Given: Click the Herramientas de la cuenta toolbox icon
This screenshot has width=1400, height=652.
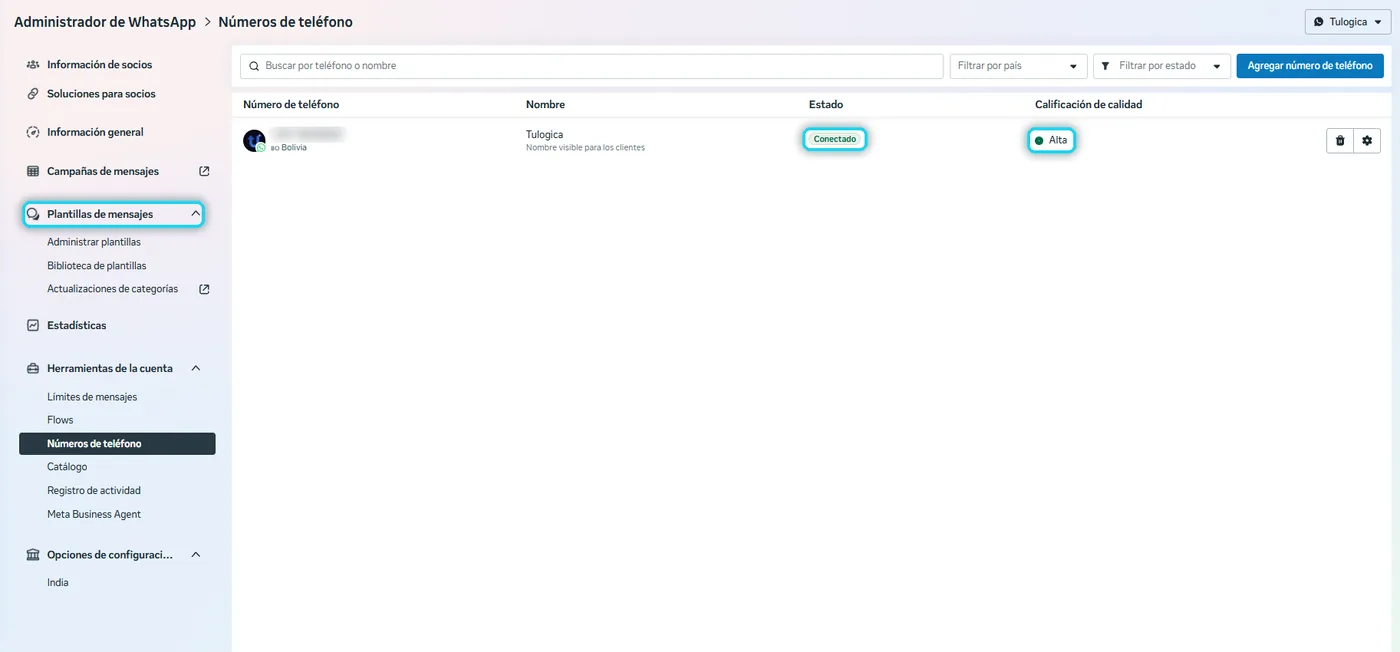Looking at the screenshot, I should coord(33,368).
